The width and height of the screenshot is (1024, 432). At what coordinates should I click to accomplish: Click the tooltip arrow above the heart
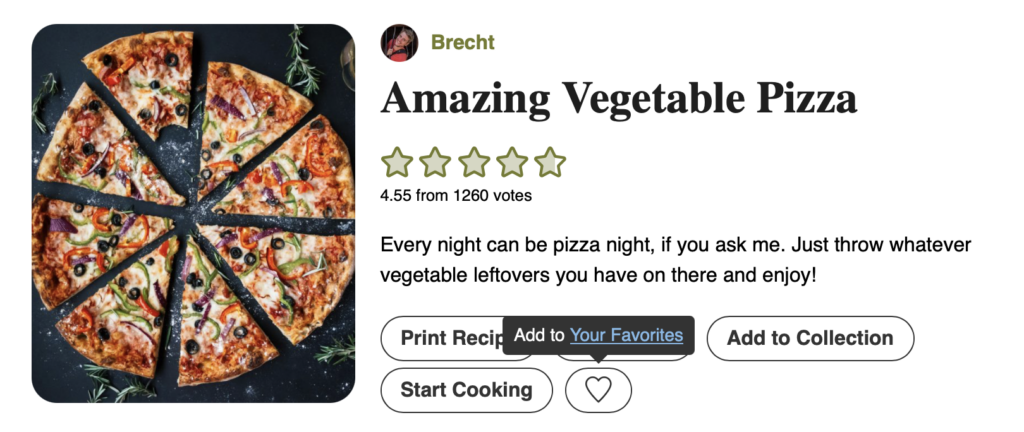[x=598, y=358]
